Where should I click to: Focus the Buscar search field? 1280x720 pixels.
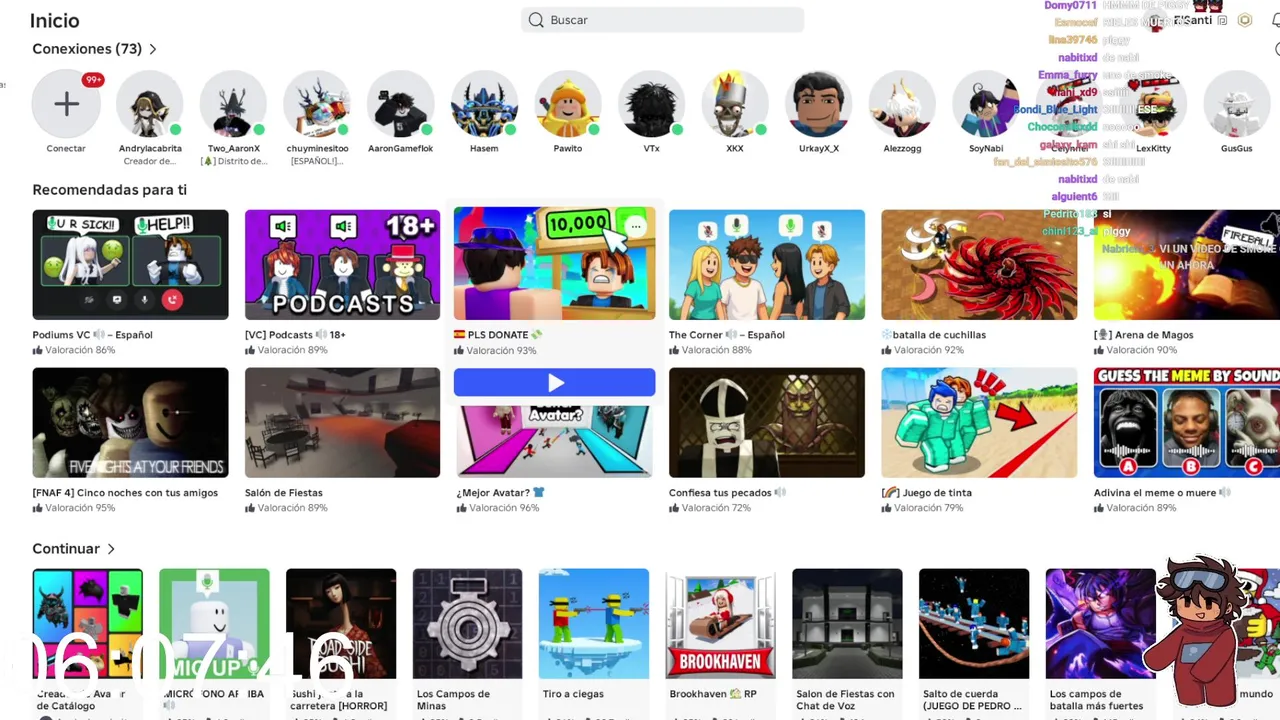pos(663,20)
